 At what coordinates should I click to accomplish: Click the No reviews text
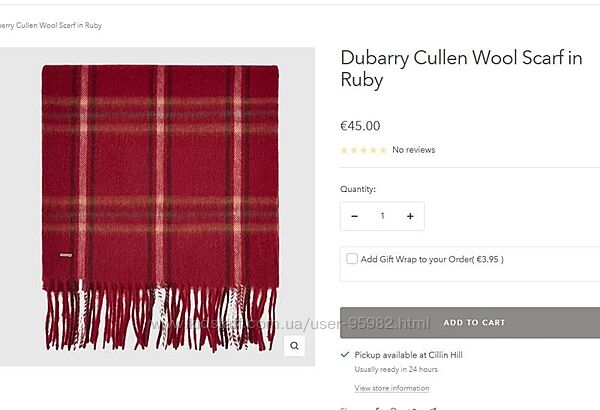point(414,150)
